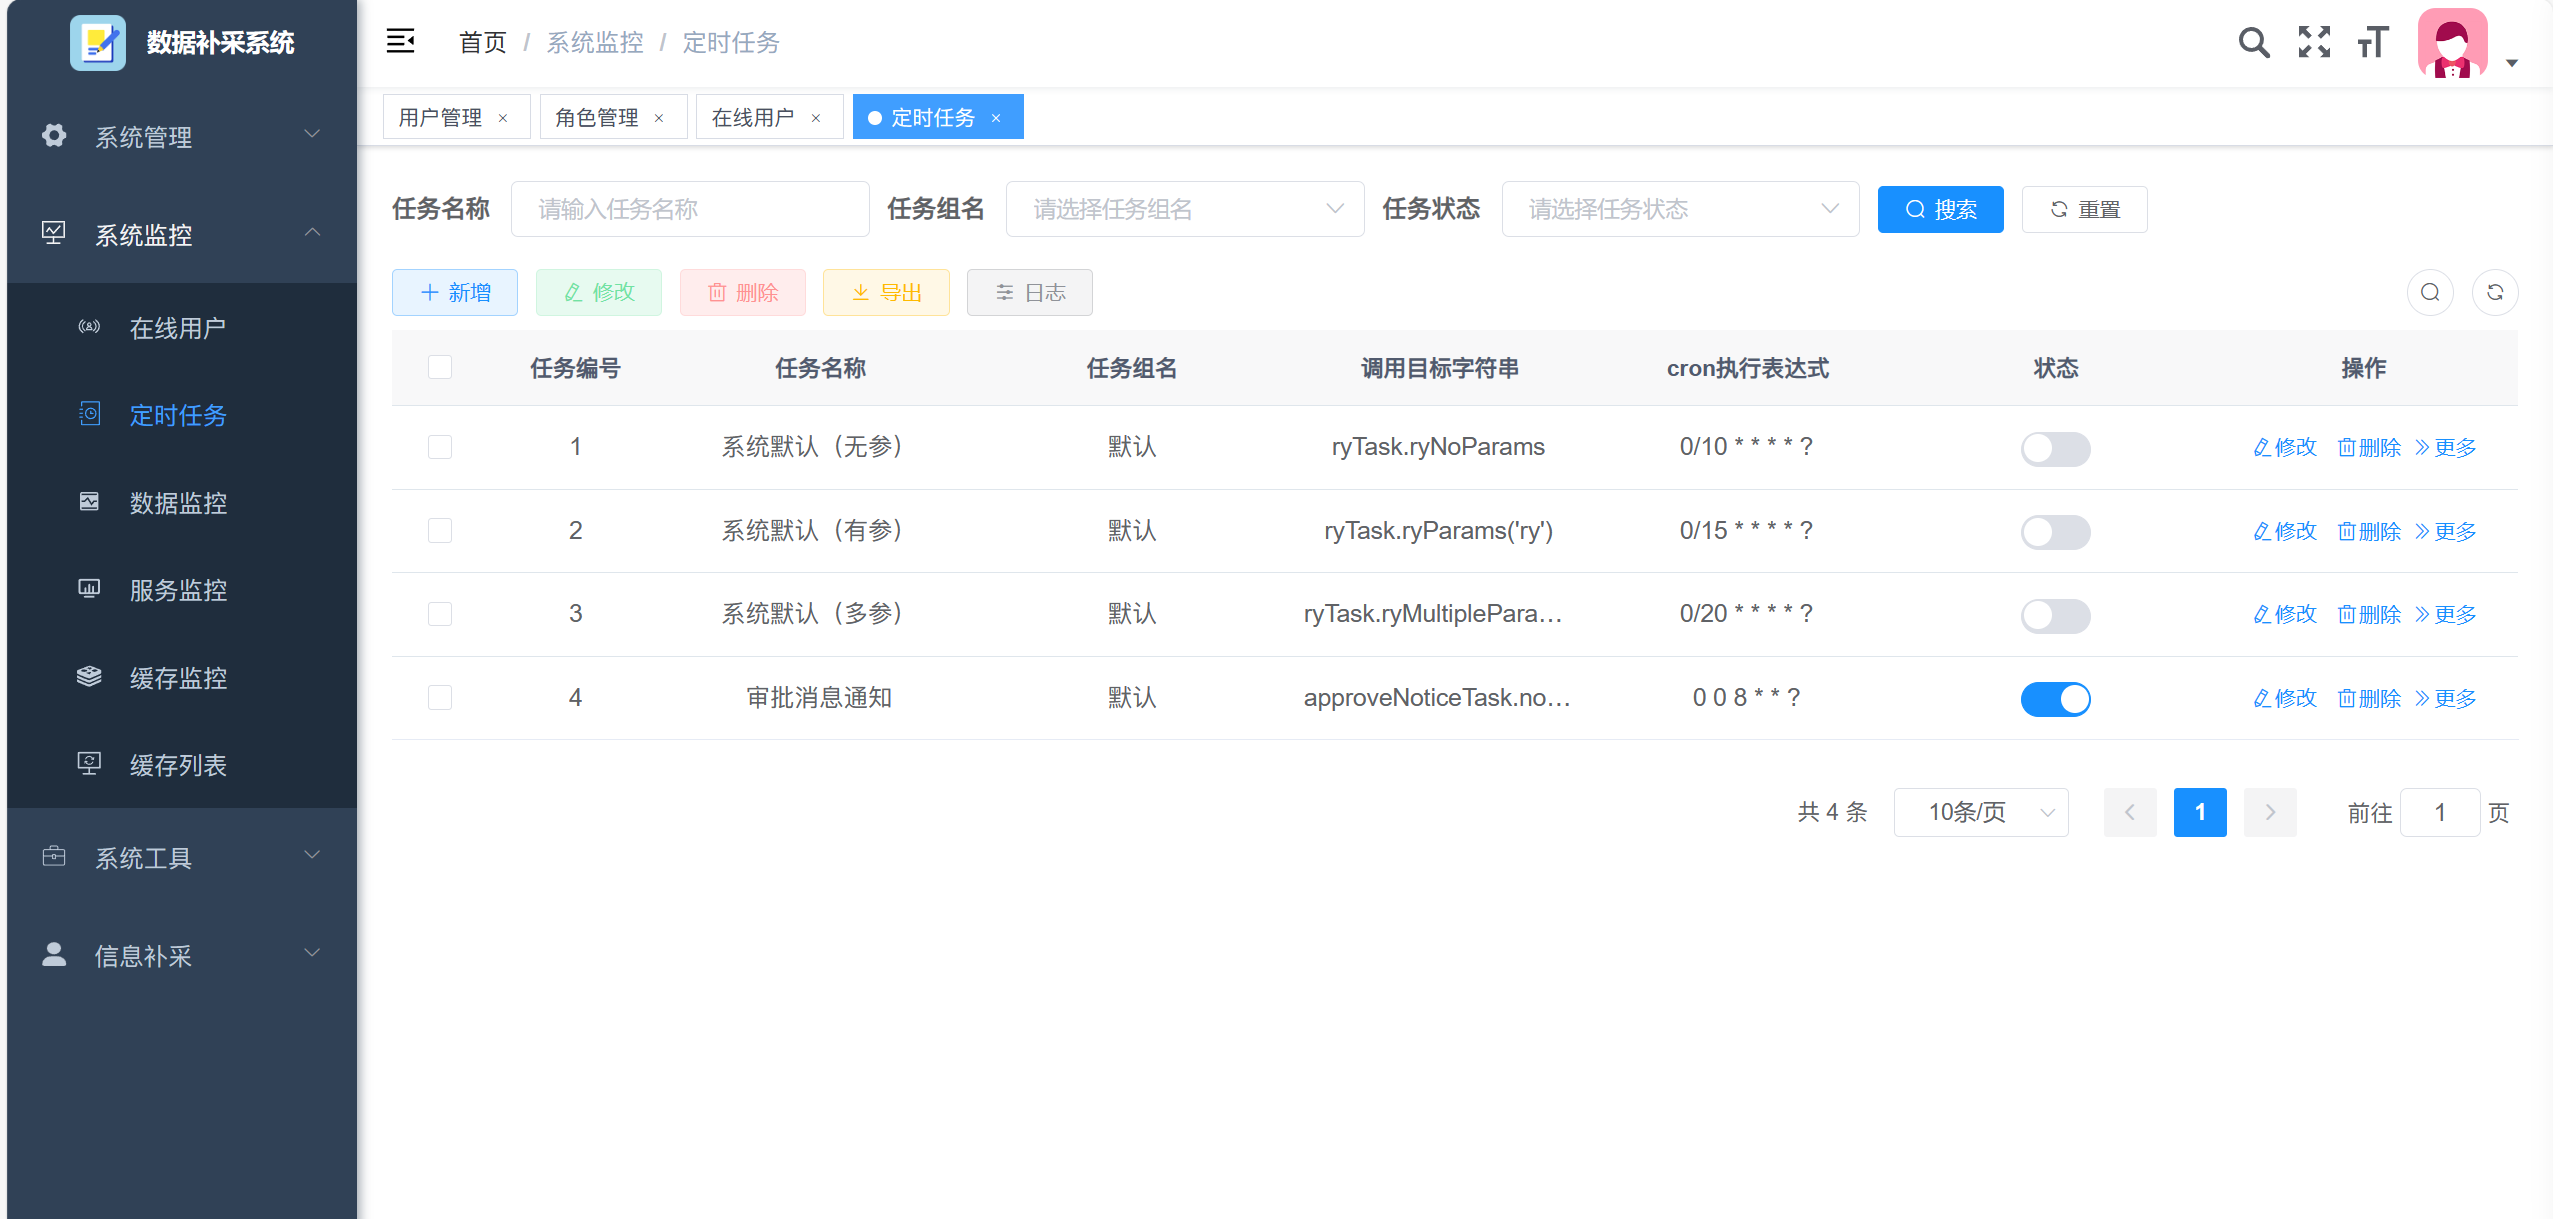2553x1219 pixels.
Task: Open the 任务状态 dropdown
Action: point(1680,209)
